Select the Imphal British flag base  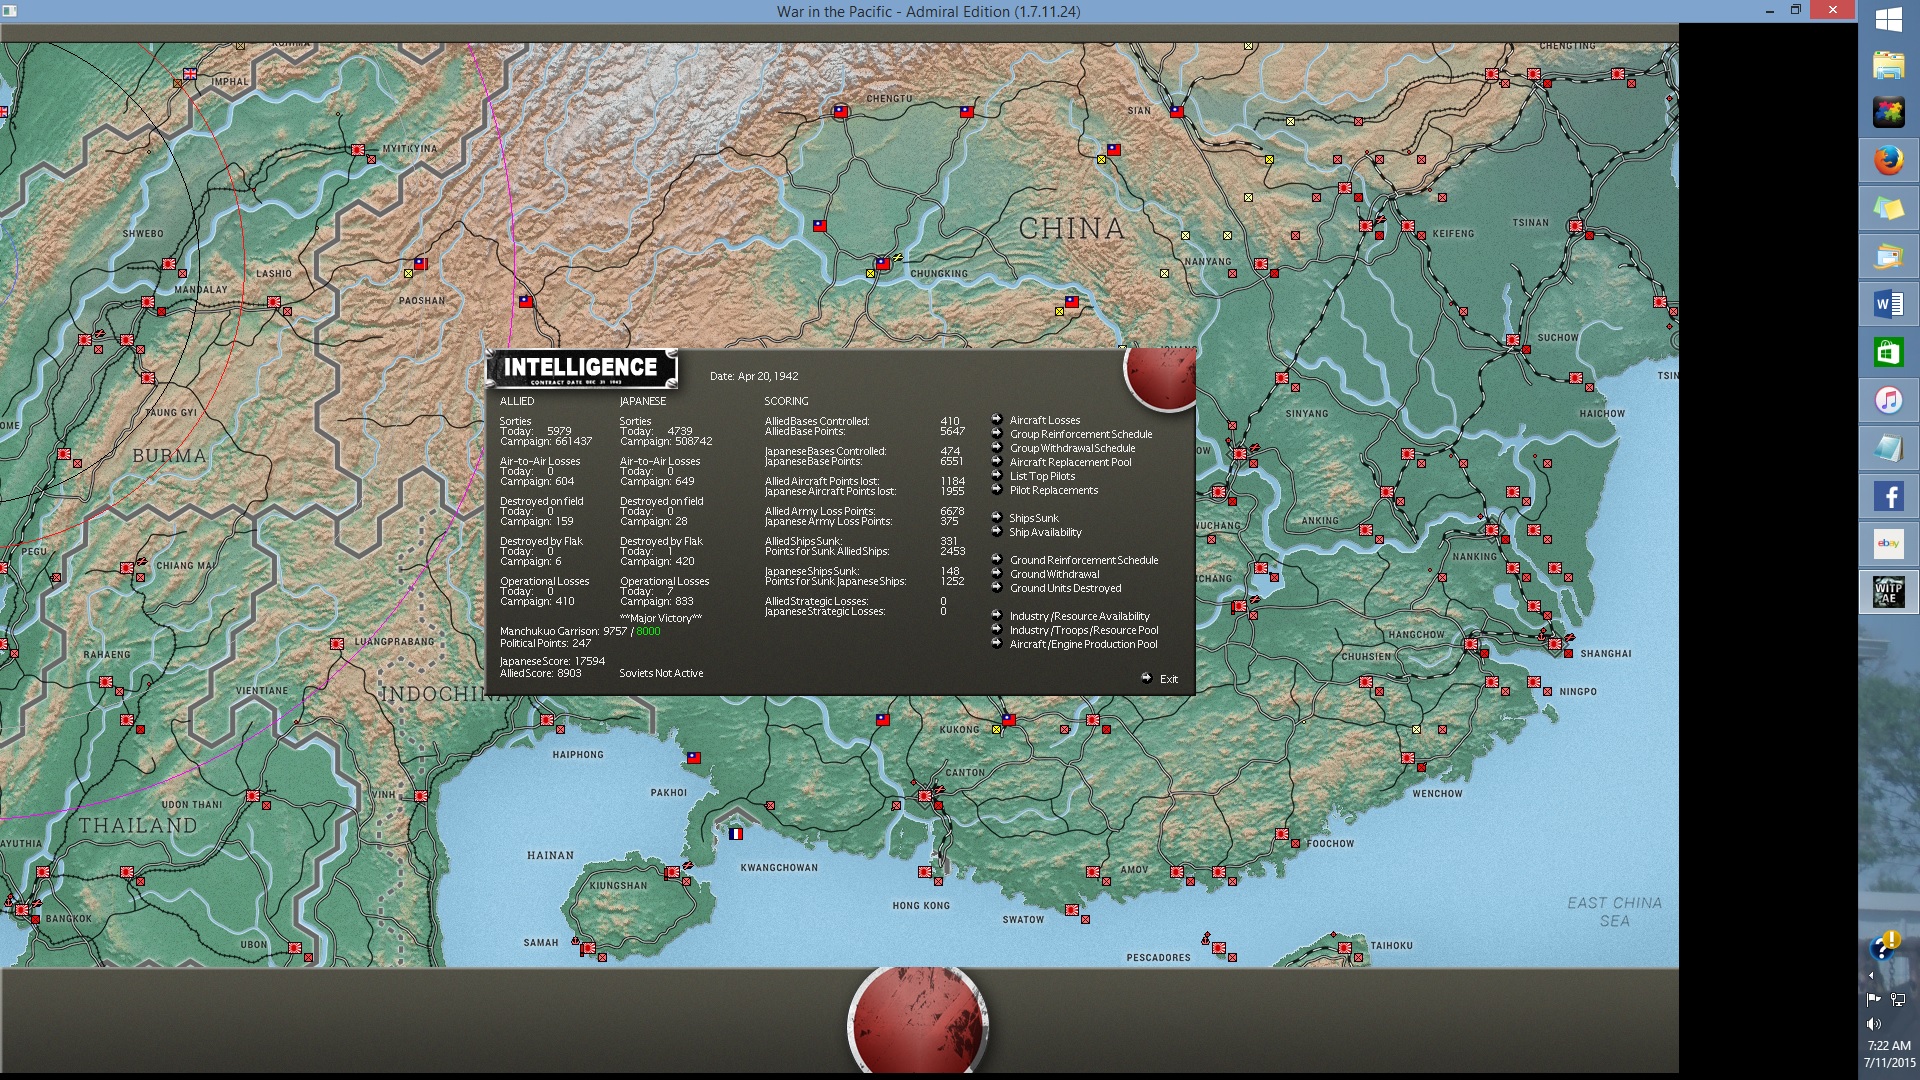(x=190, y=74)
